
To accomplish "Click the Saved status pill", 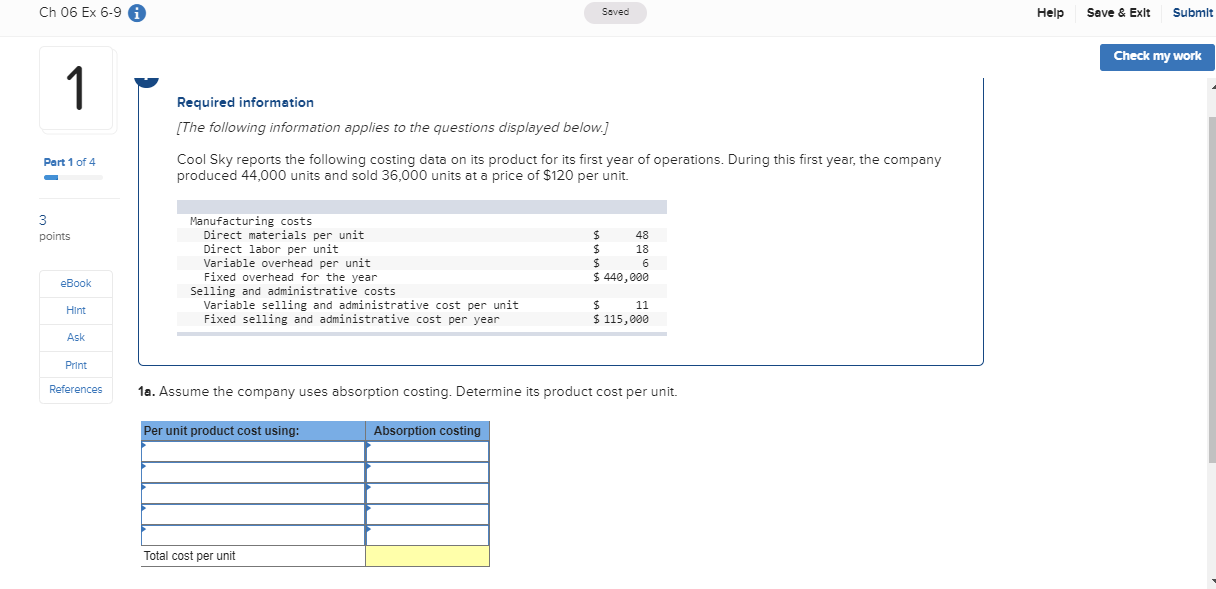I will click(x=615, y=13).
